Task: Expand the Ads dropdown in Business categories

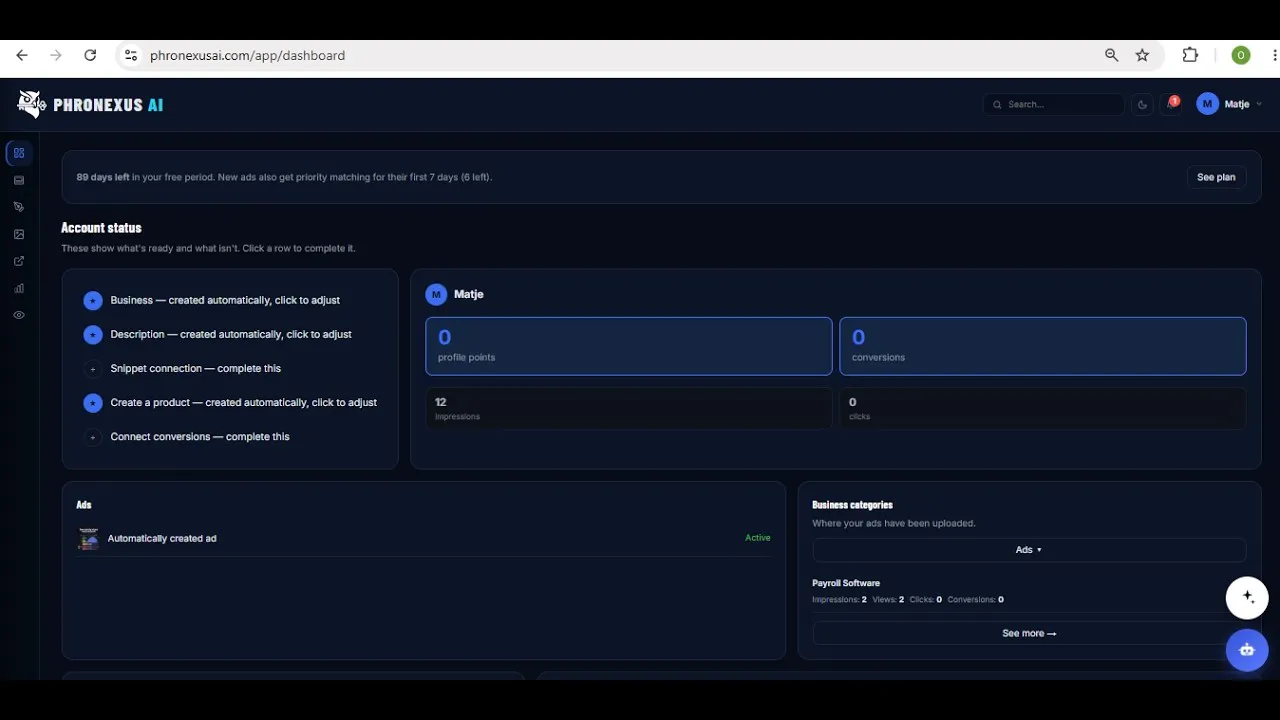Action: (x=1029, y=550)
